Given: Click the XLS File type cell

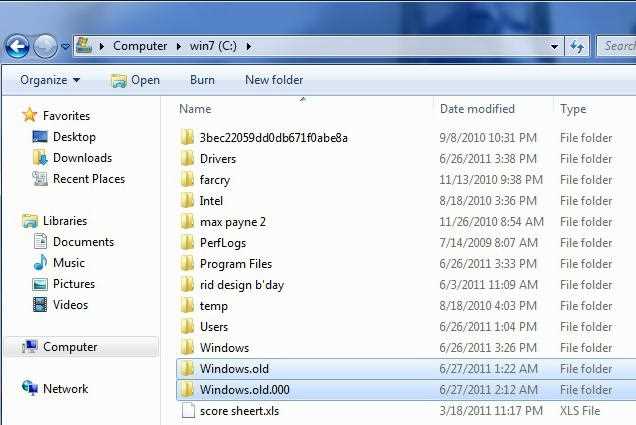Looking at the screenshot, I should click(x=580, y=411).
